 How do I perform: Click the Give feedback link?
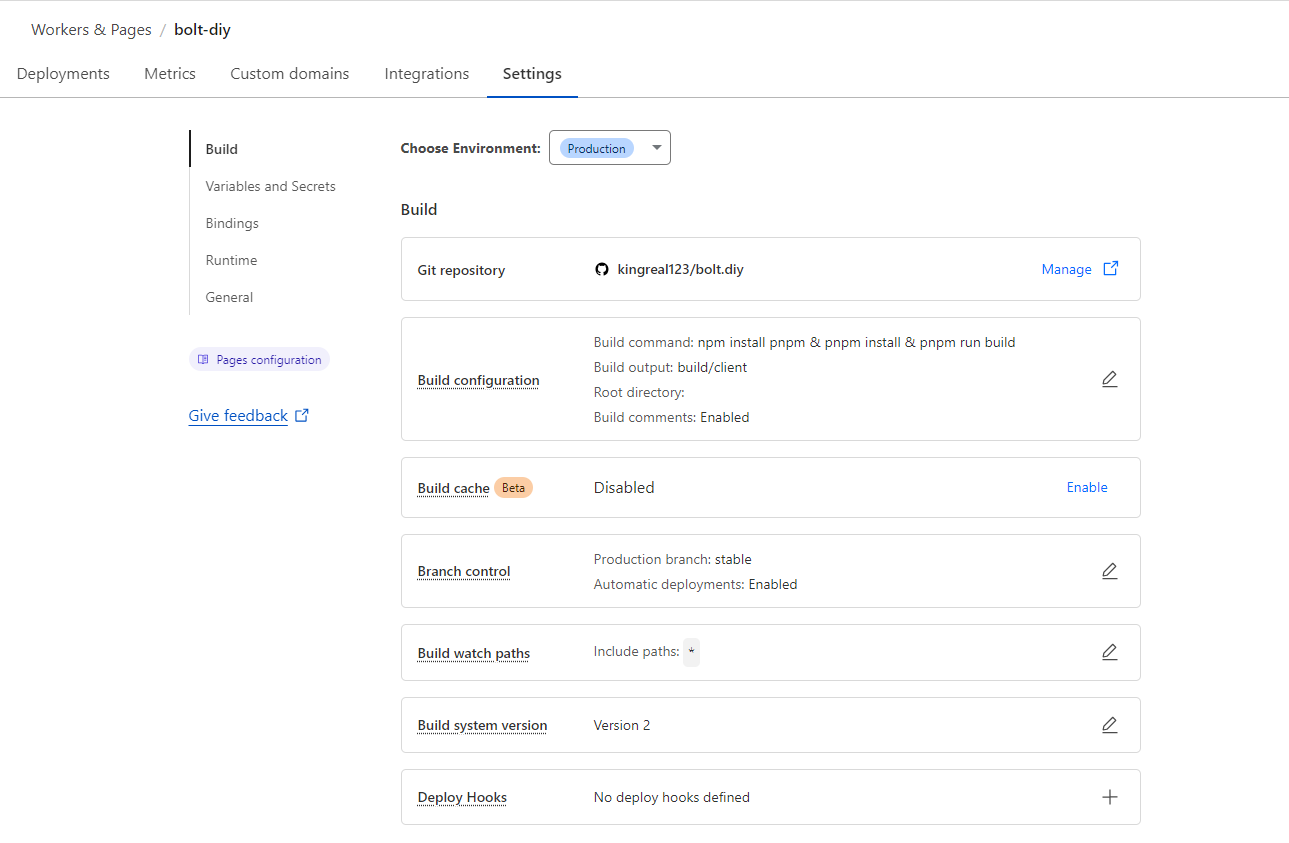point(238,415)
